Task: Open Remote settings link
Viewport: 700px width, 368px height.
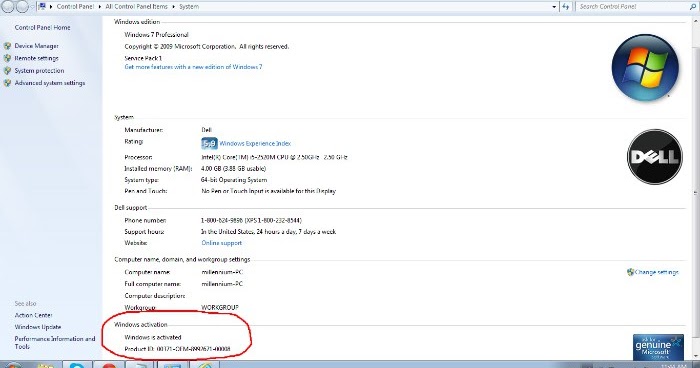Action: tap(36, 58)
